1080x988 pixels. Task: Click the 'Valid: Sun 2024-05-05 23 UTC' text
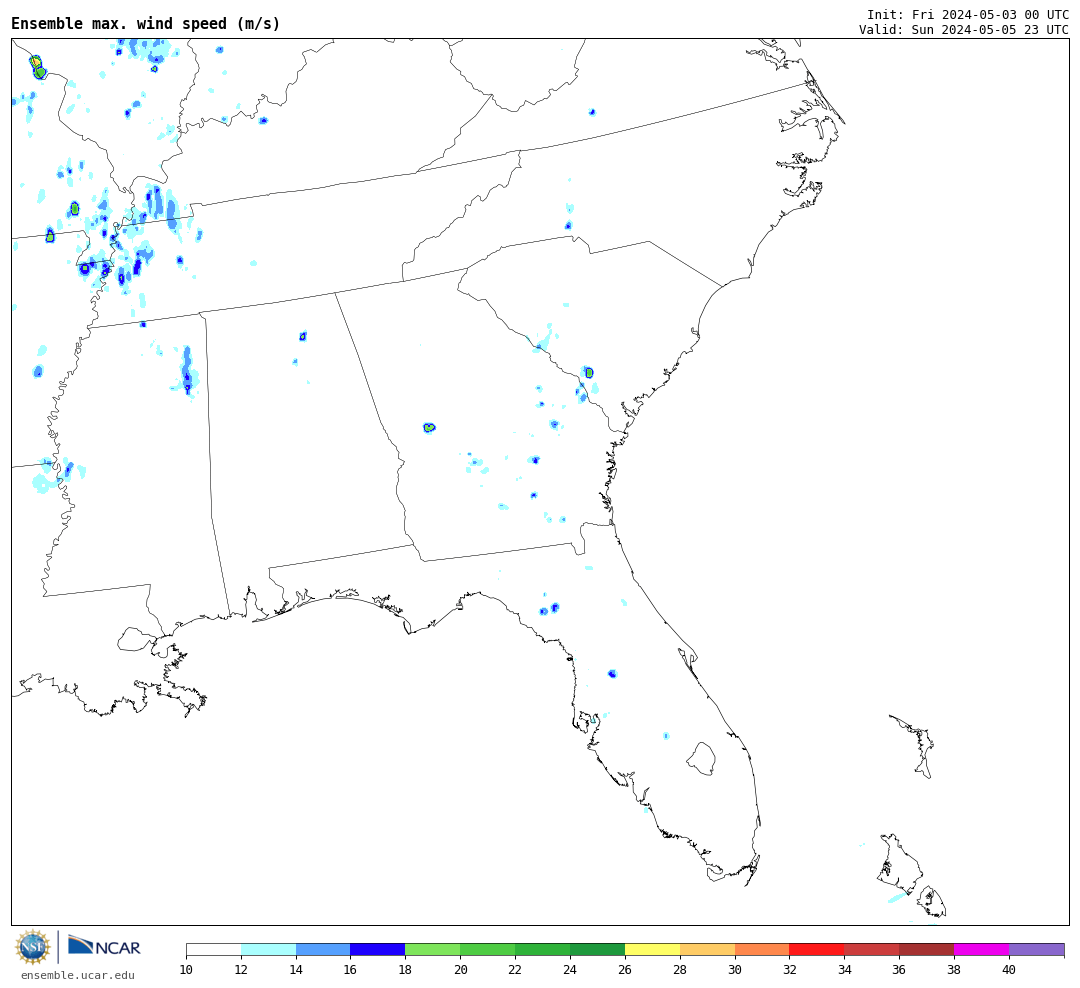pos(964,30)
